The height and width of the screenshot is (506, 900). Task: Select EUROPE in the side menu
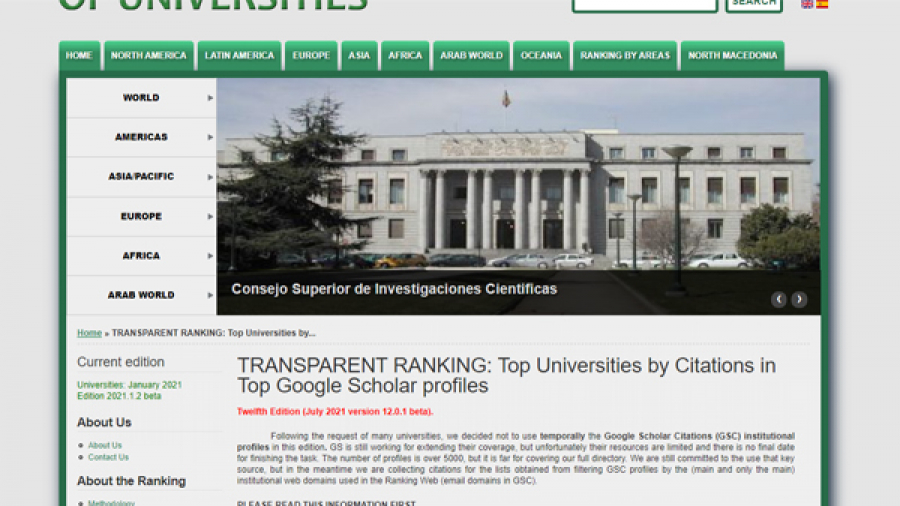click(141, 216)
